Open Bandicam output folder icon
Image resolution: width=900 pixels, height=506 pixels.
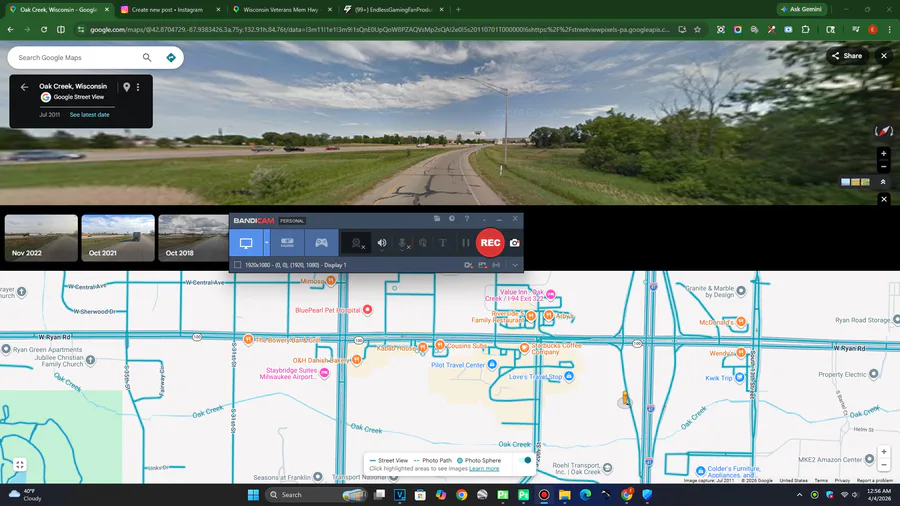437,219
